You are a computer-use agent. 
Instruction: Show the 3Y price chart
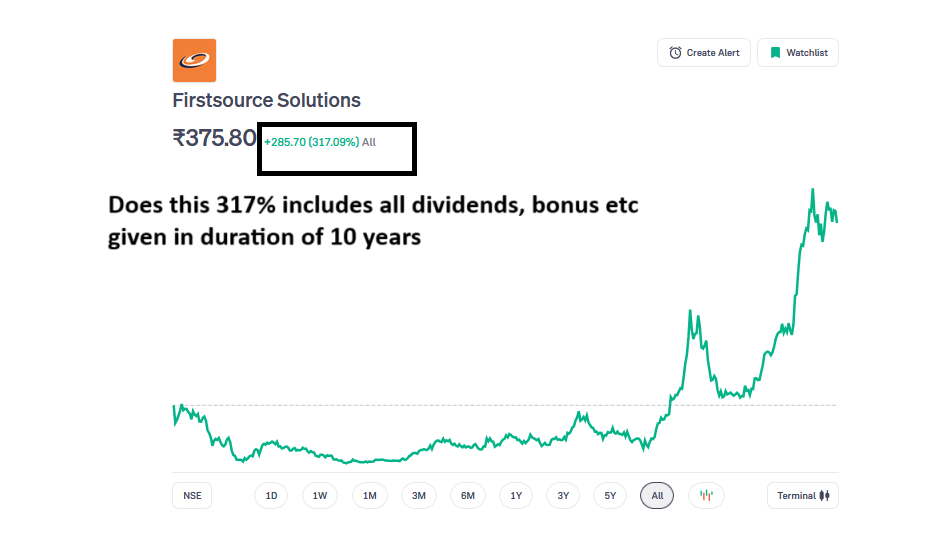point(563,495)
